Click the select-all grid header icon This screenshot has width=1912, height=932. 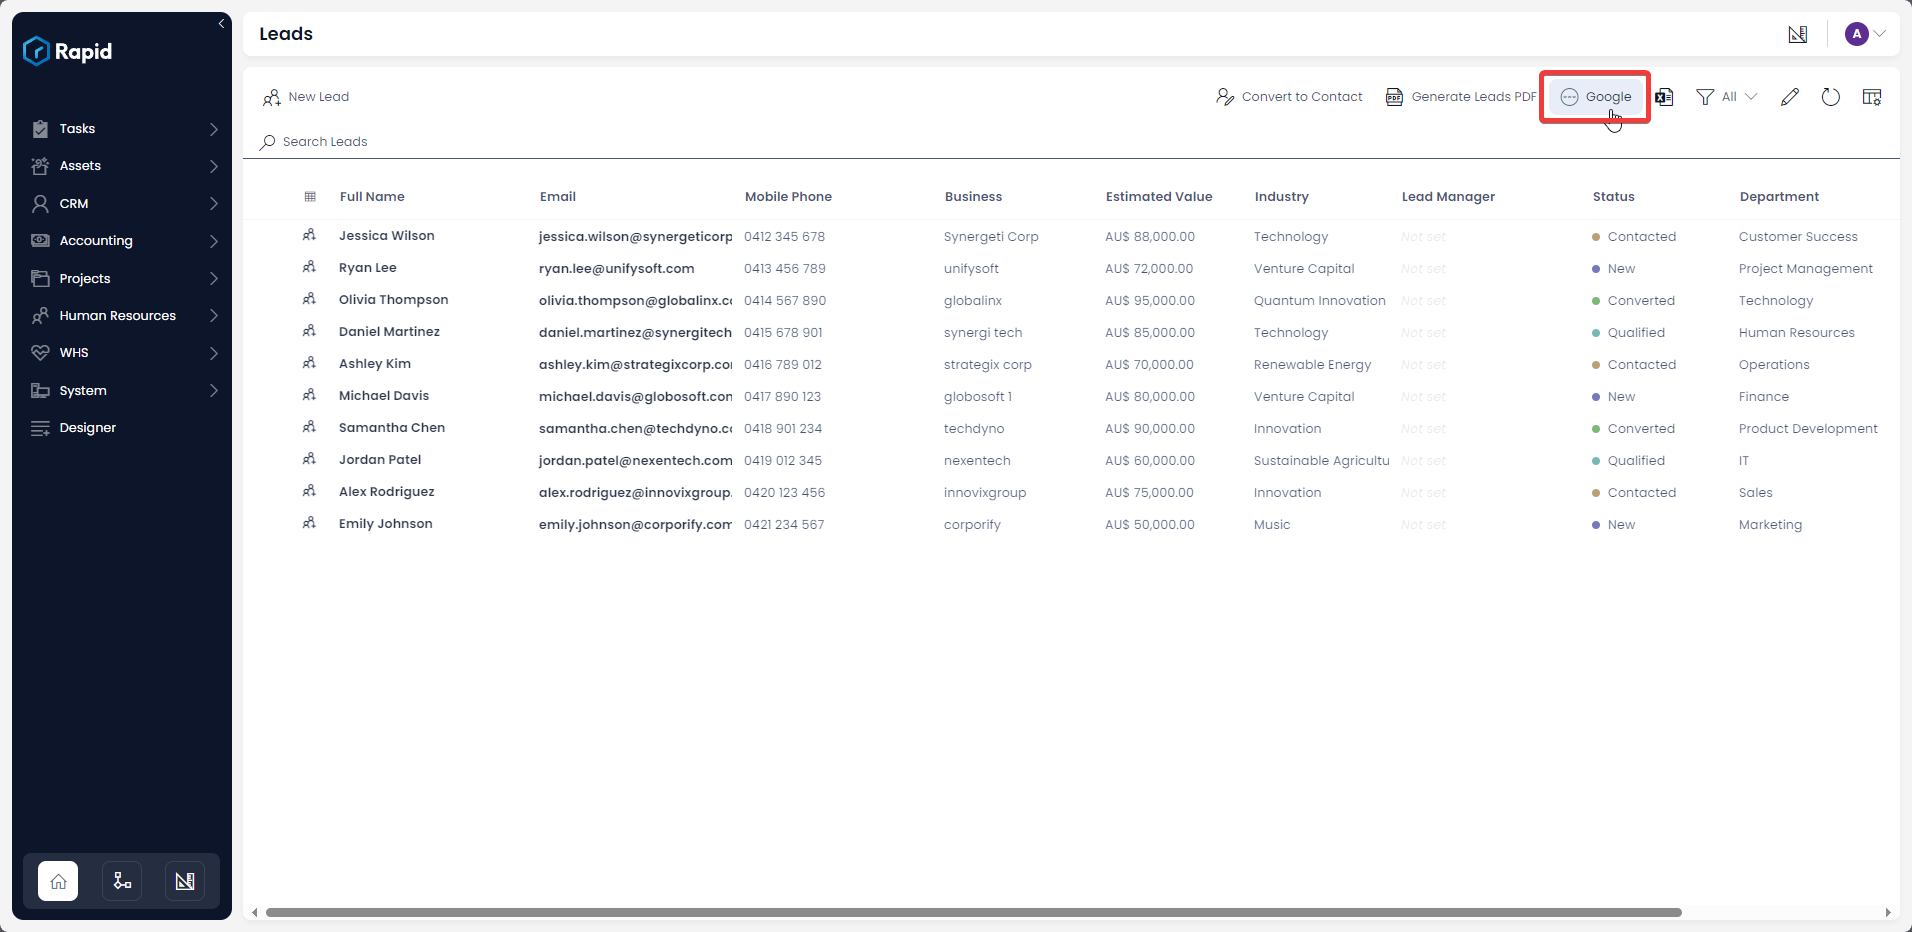tap(310, 197)
